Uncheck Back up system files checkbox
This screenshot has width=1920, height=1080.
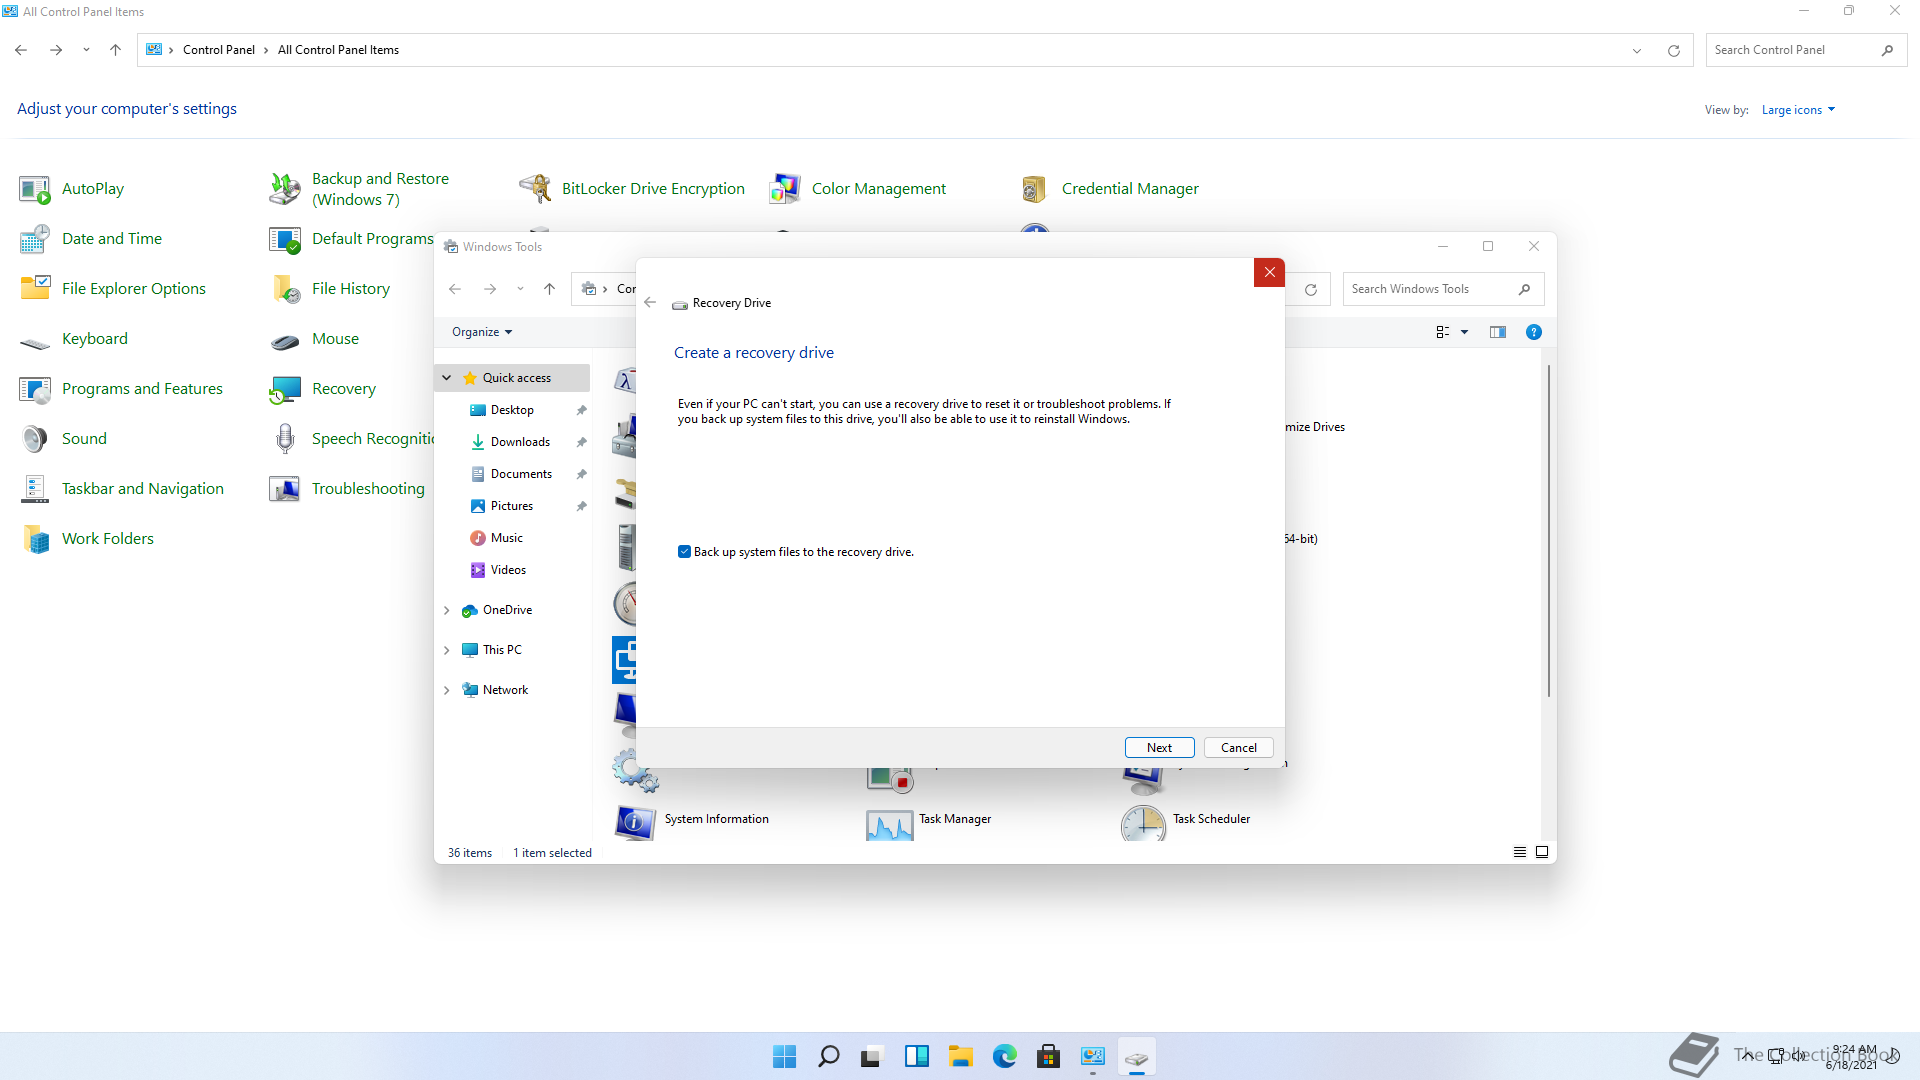685,552
